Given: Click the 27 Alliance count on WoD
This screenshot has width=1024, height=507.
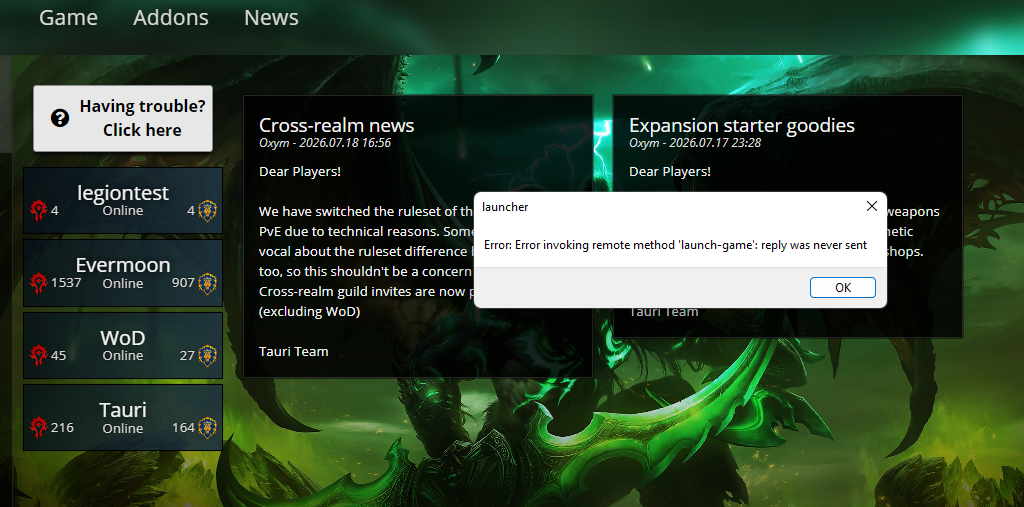Looking at the screenshot, I should [187, 356].
